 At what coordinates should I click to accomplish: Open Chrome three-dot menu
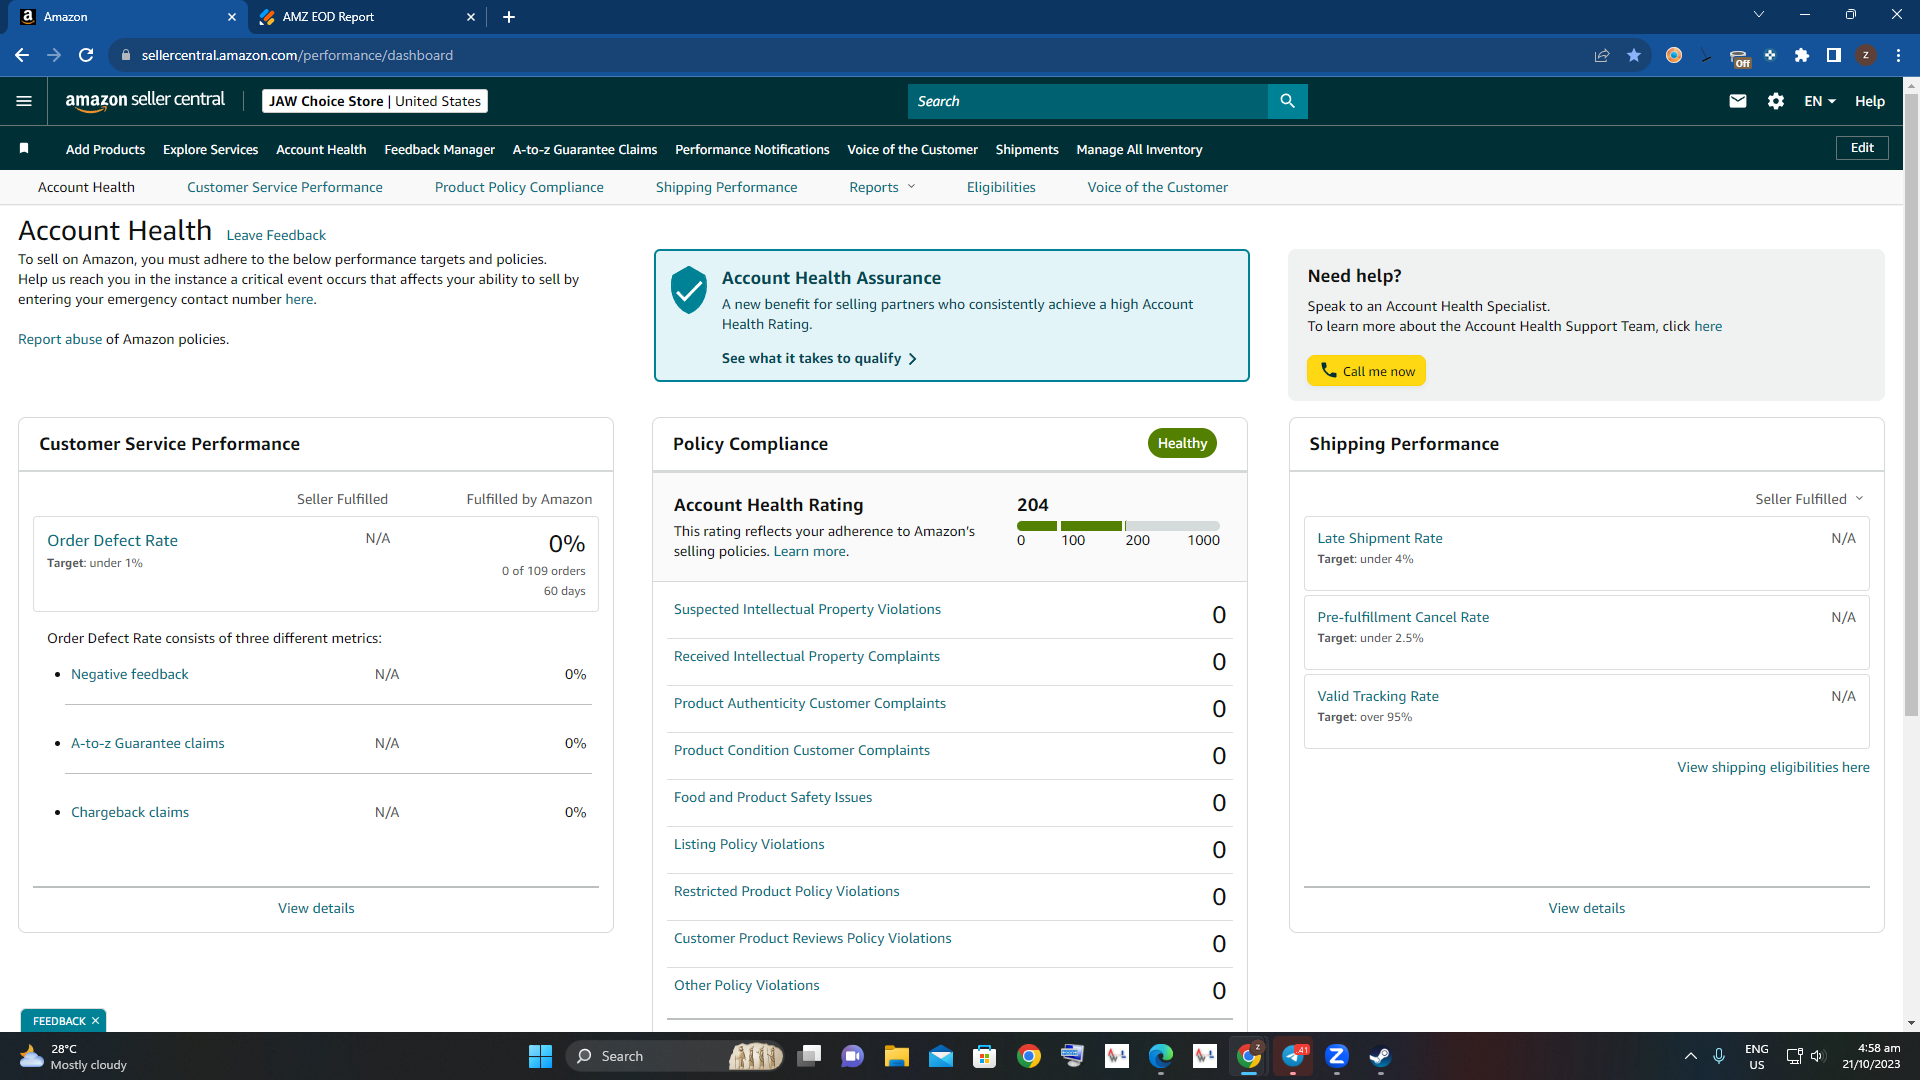coord(1898,55)
